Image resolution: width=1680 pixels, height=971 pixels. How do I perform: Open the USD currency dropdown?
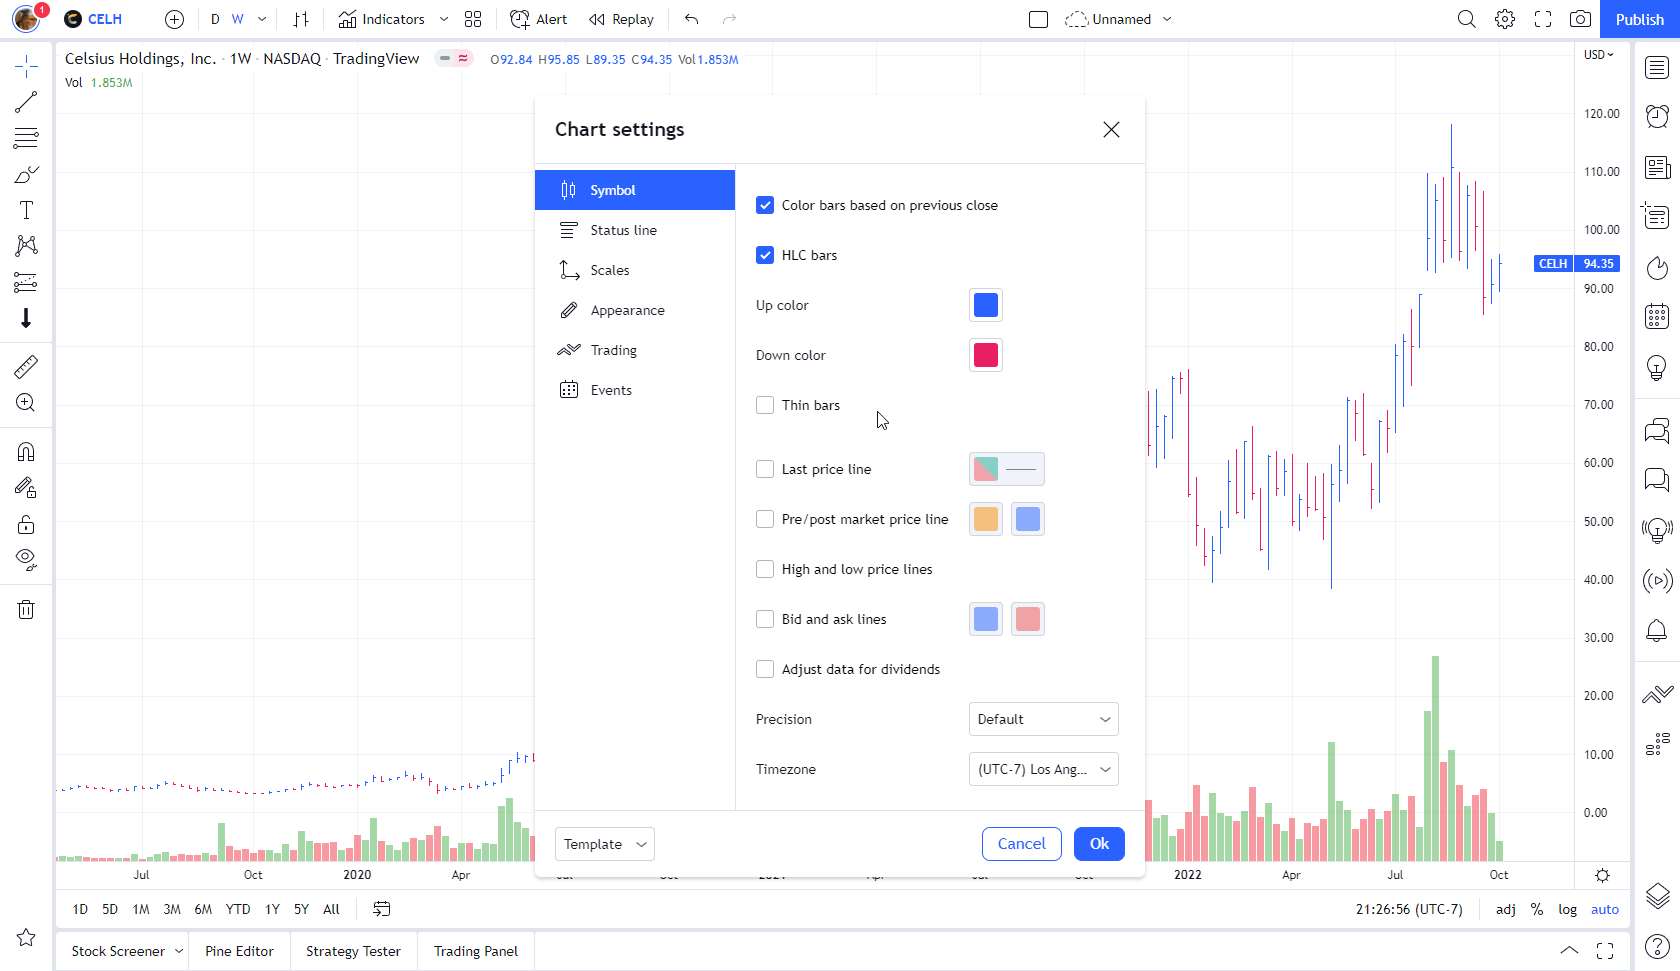(x=1598, y=55)
